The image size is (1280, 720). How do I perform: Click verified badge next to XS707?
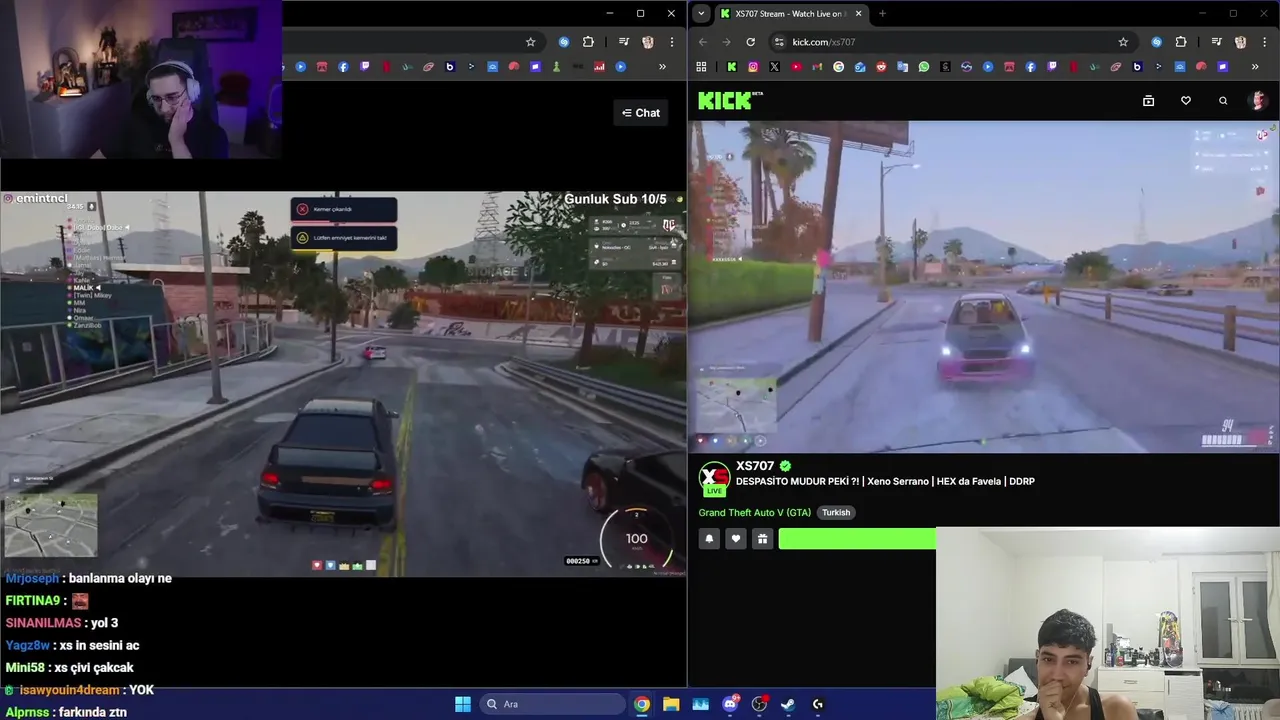[x=785, y=466]
